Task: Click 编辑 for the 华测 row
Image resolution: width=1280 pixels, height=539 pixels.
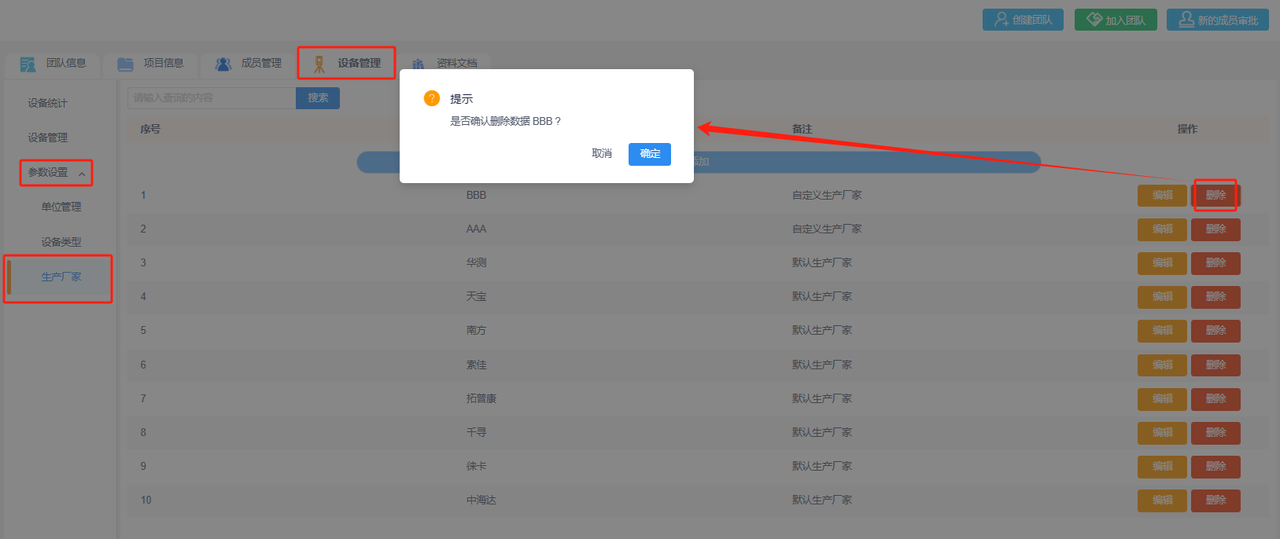Action: (x=1162, y=263)
